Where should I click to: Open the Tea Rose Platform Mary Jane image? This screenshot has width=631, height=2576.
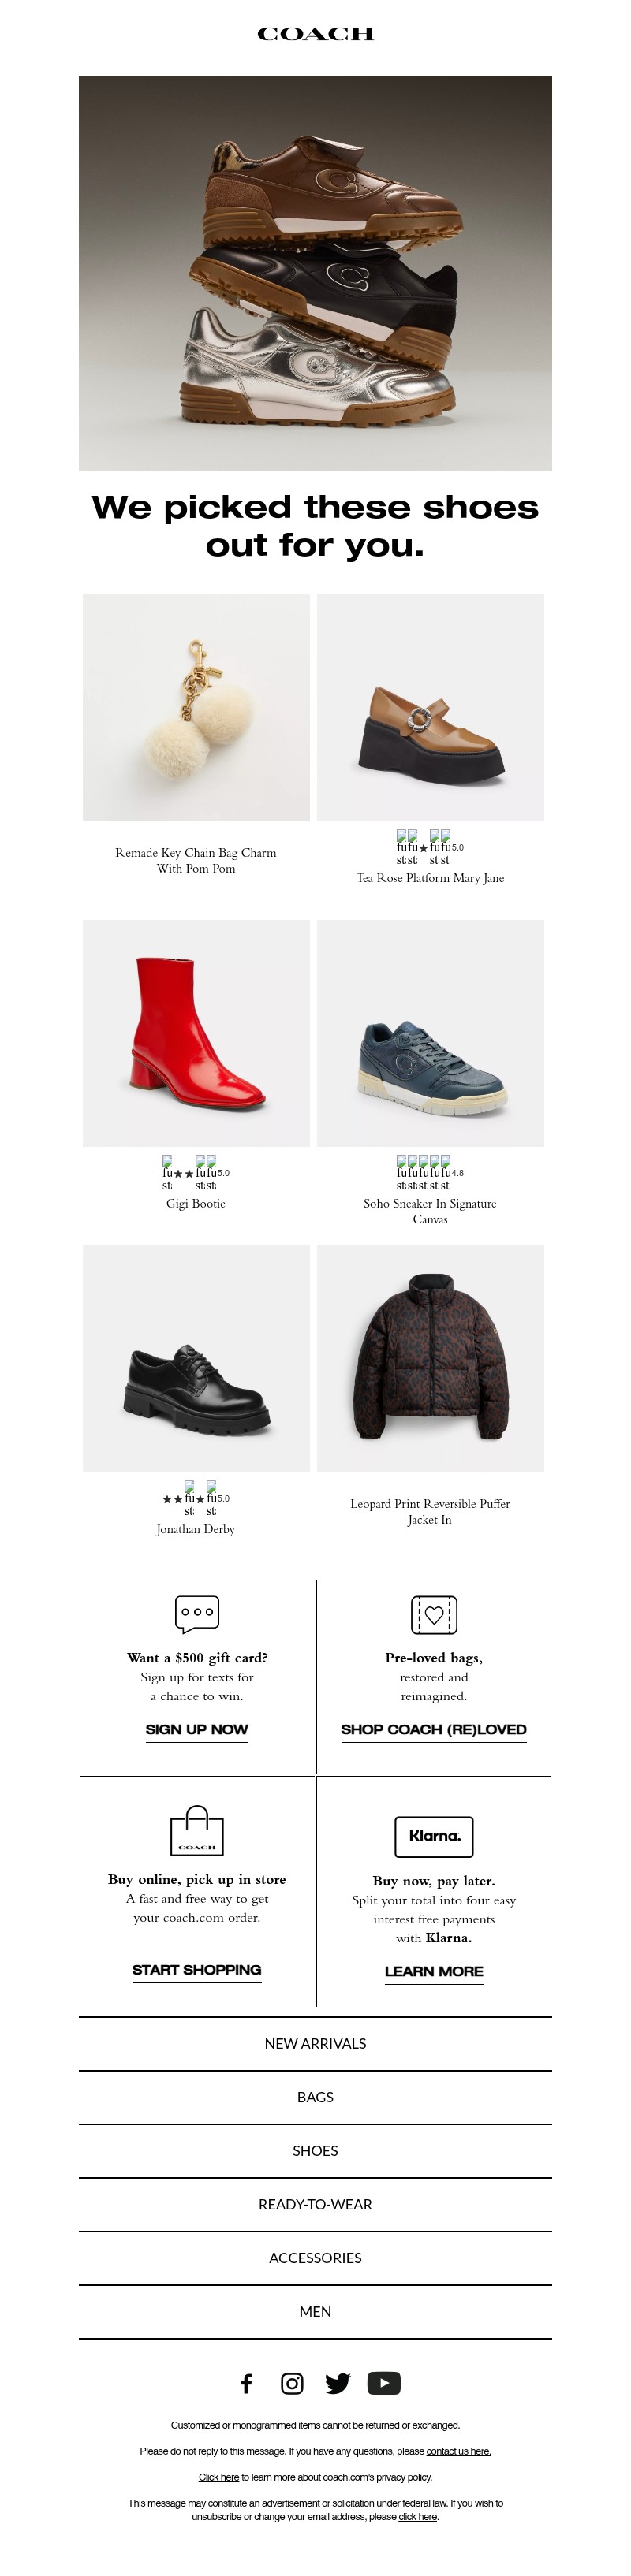click(x=430, y=708)
